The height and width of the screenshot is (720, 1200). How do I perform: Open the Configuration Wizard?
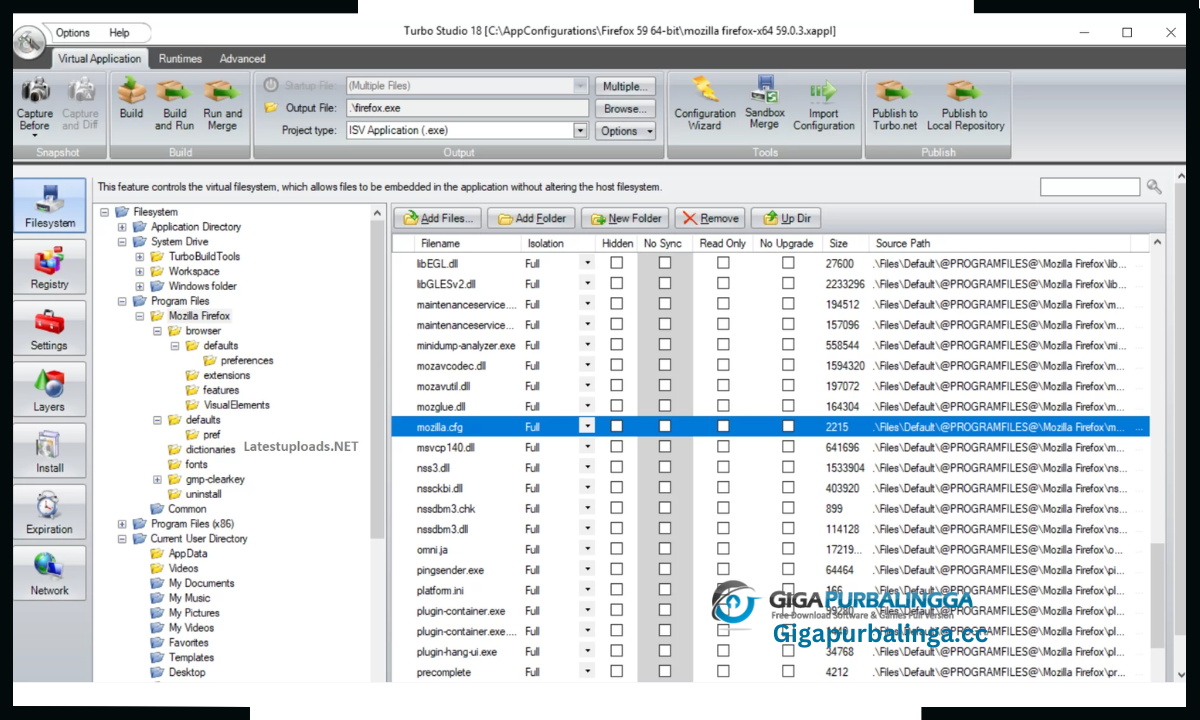point(705,105)
